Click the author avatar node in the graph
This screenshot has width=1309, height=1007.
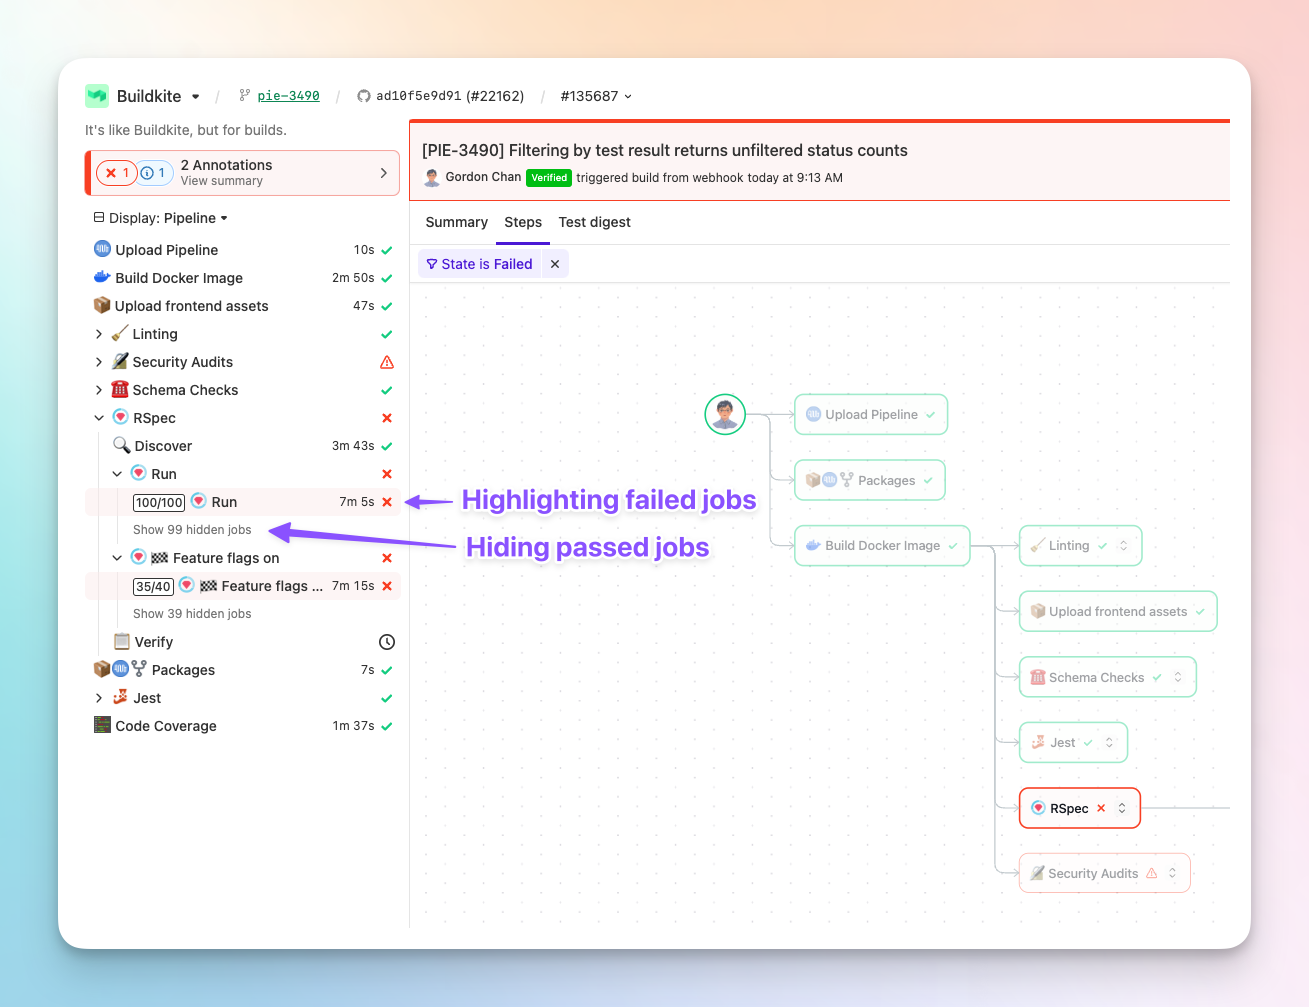click(x=725, y=414)
